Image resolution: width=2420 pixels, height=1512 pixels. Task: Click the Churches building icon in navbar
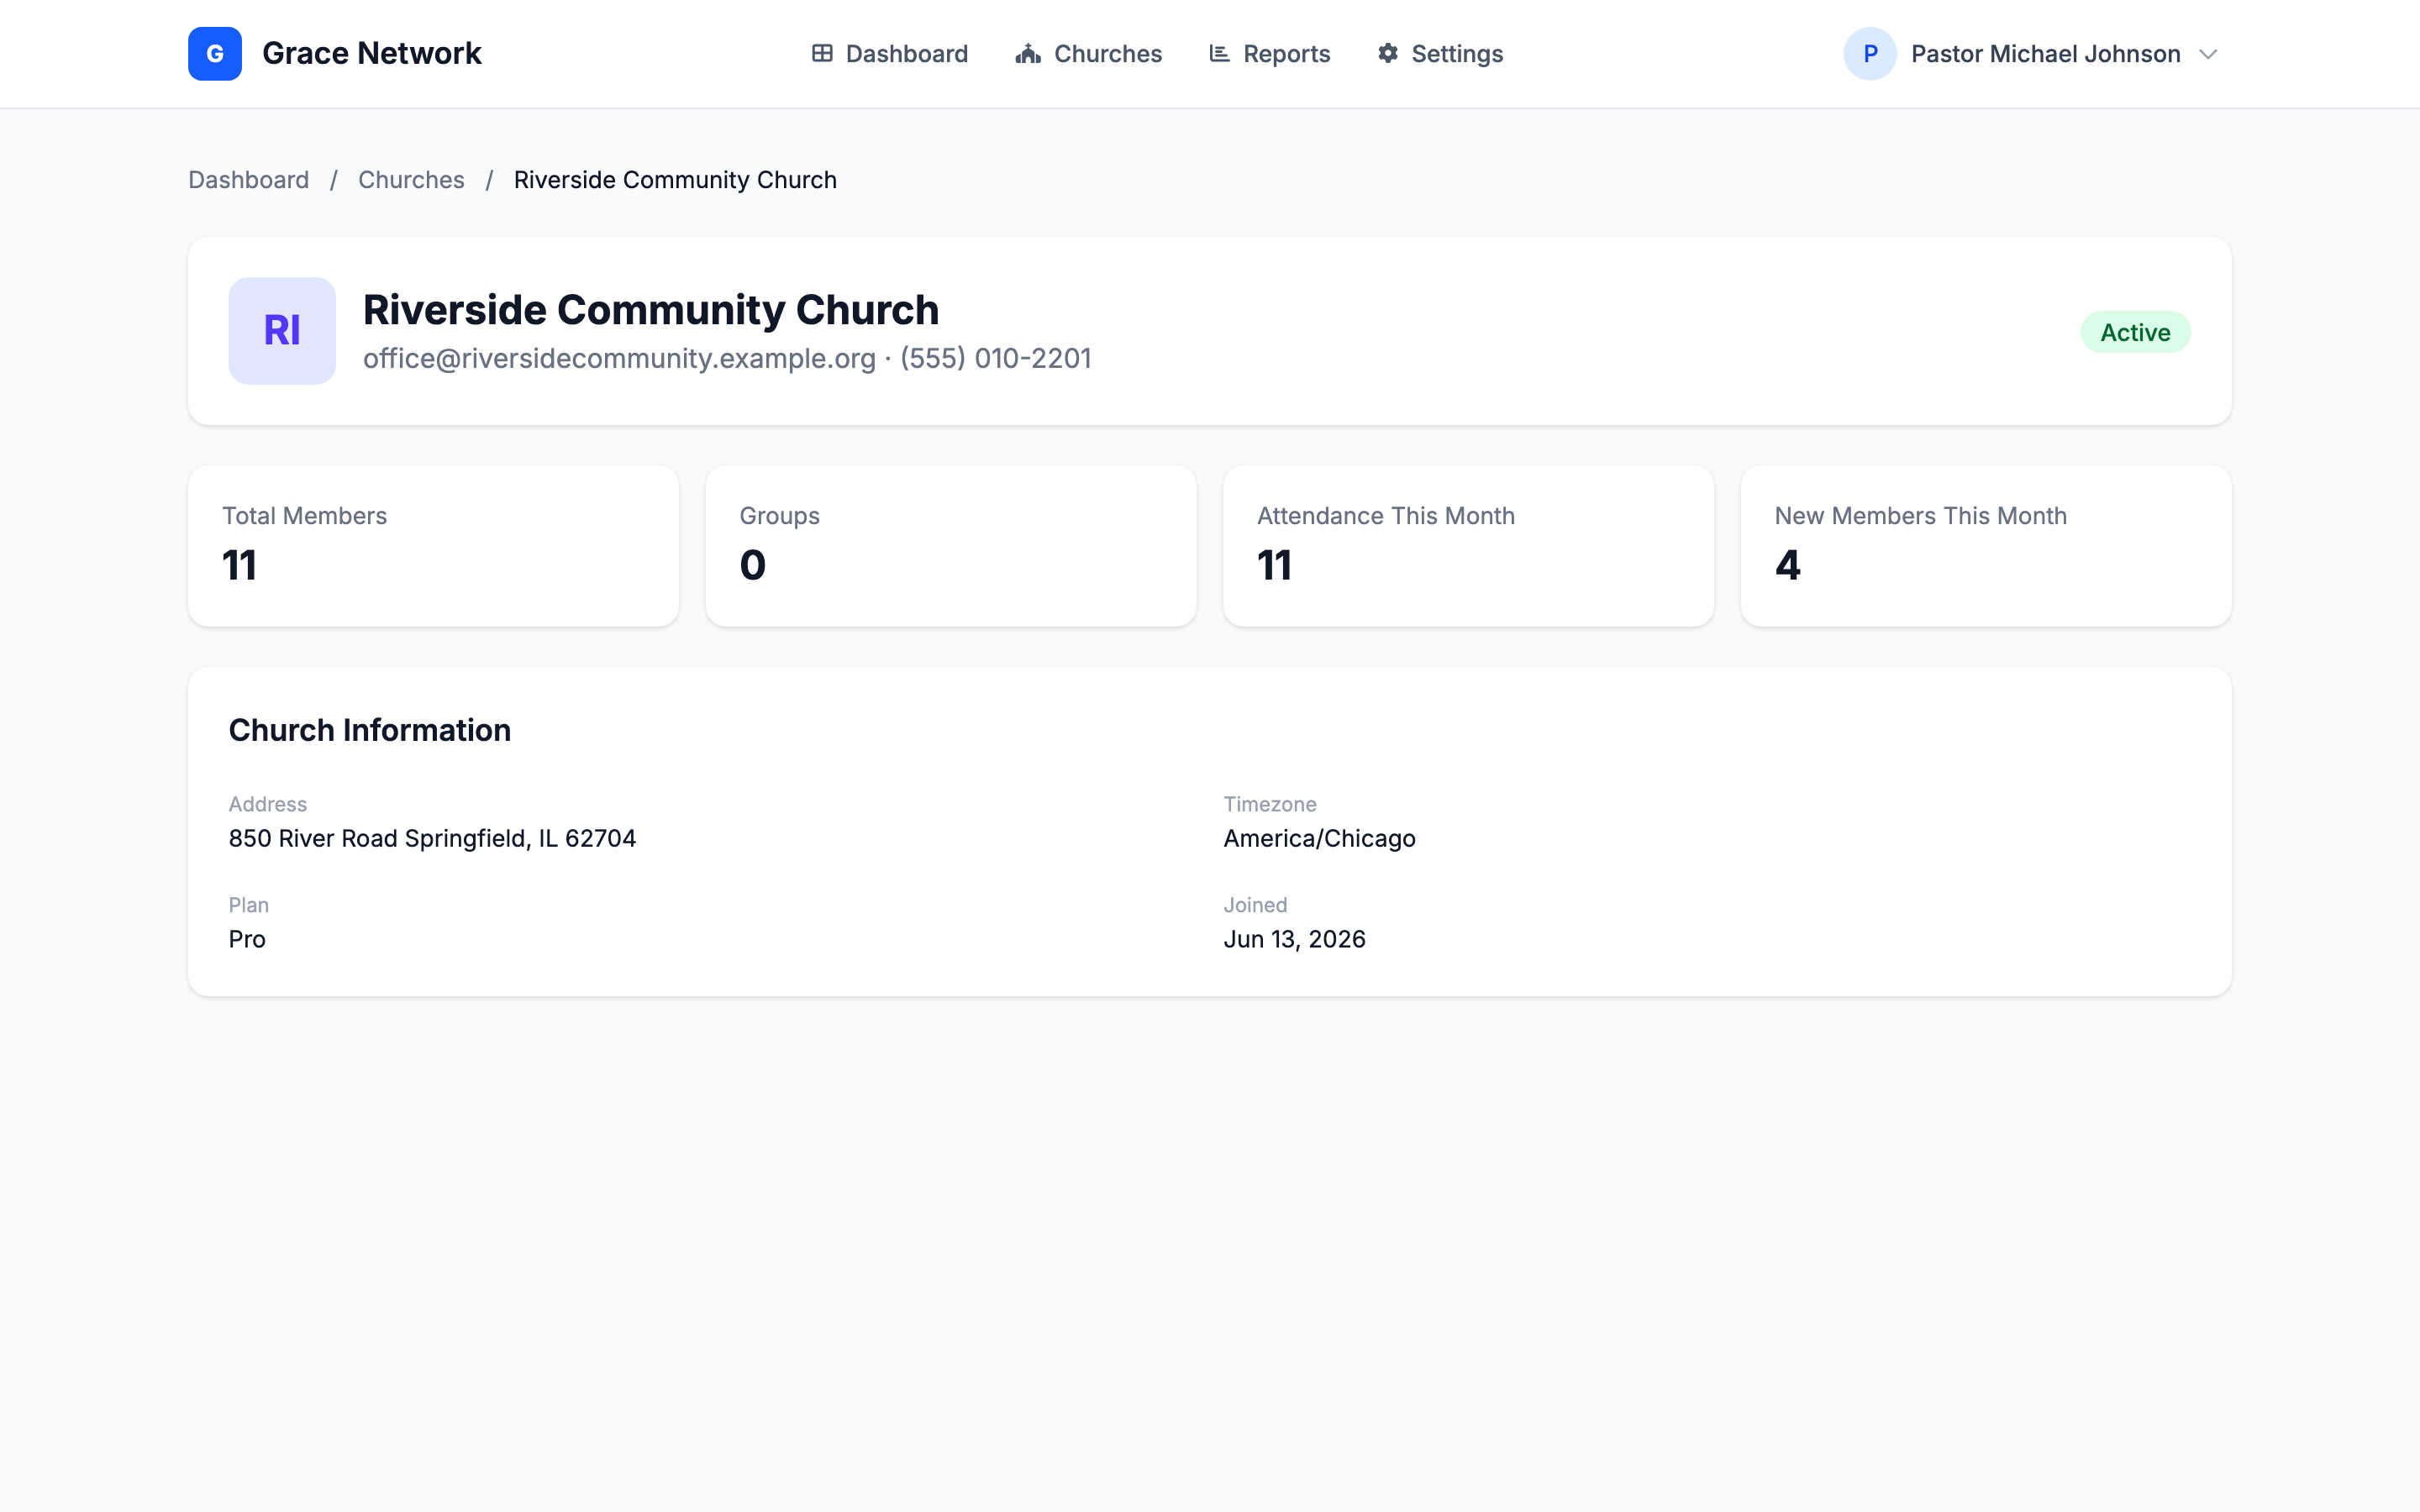(x=1028, y=54)
